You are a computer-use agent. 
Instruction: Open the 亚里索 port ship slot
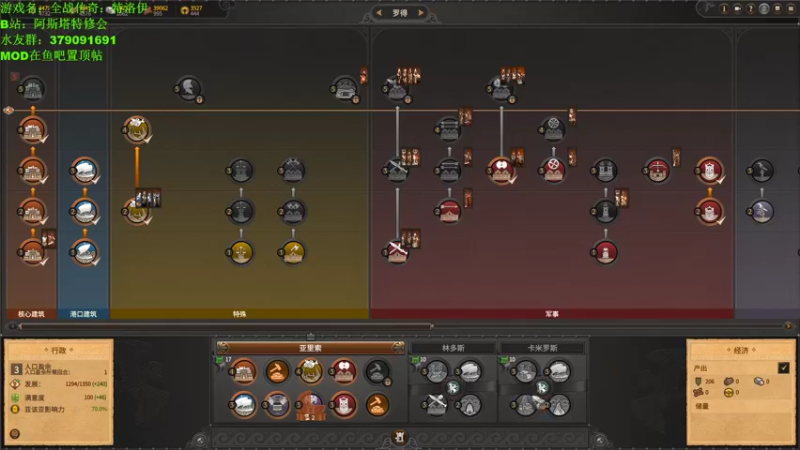pos(243,405)
